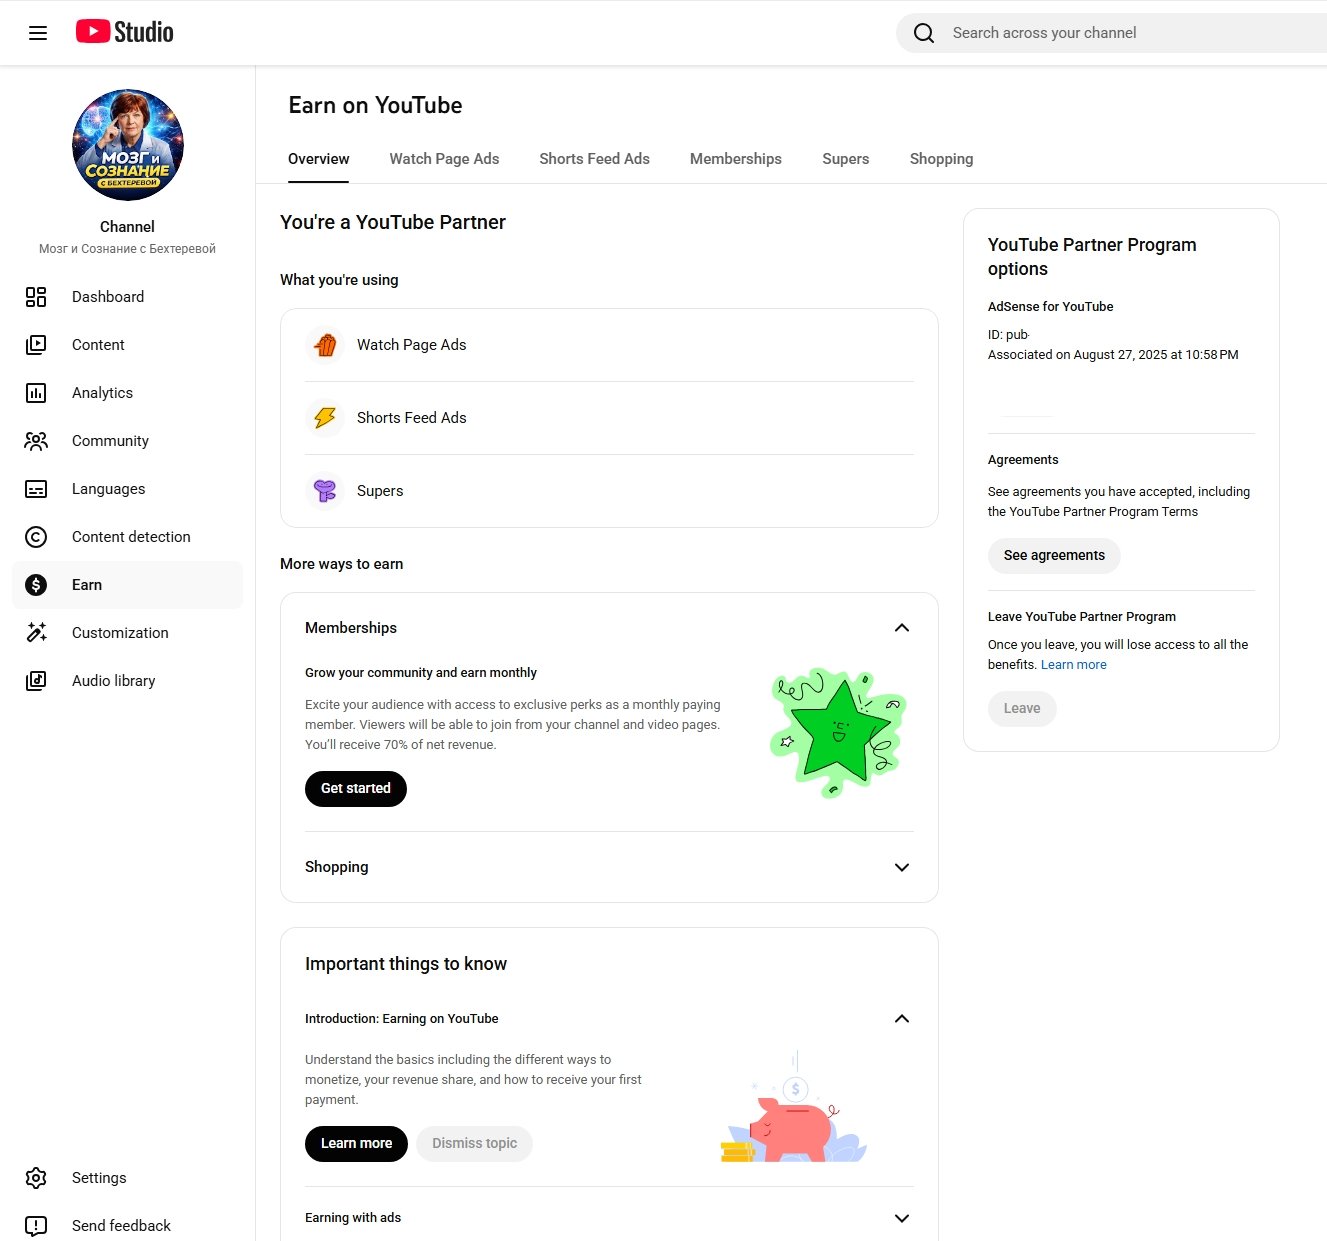1327x1241 pixels.
Task: Open Customization magic wand item
Action: click(x=36, y=633)
